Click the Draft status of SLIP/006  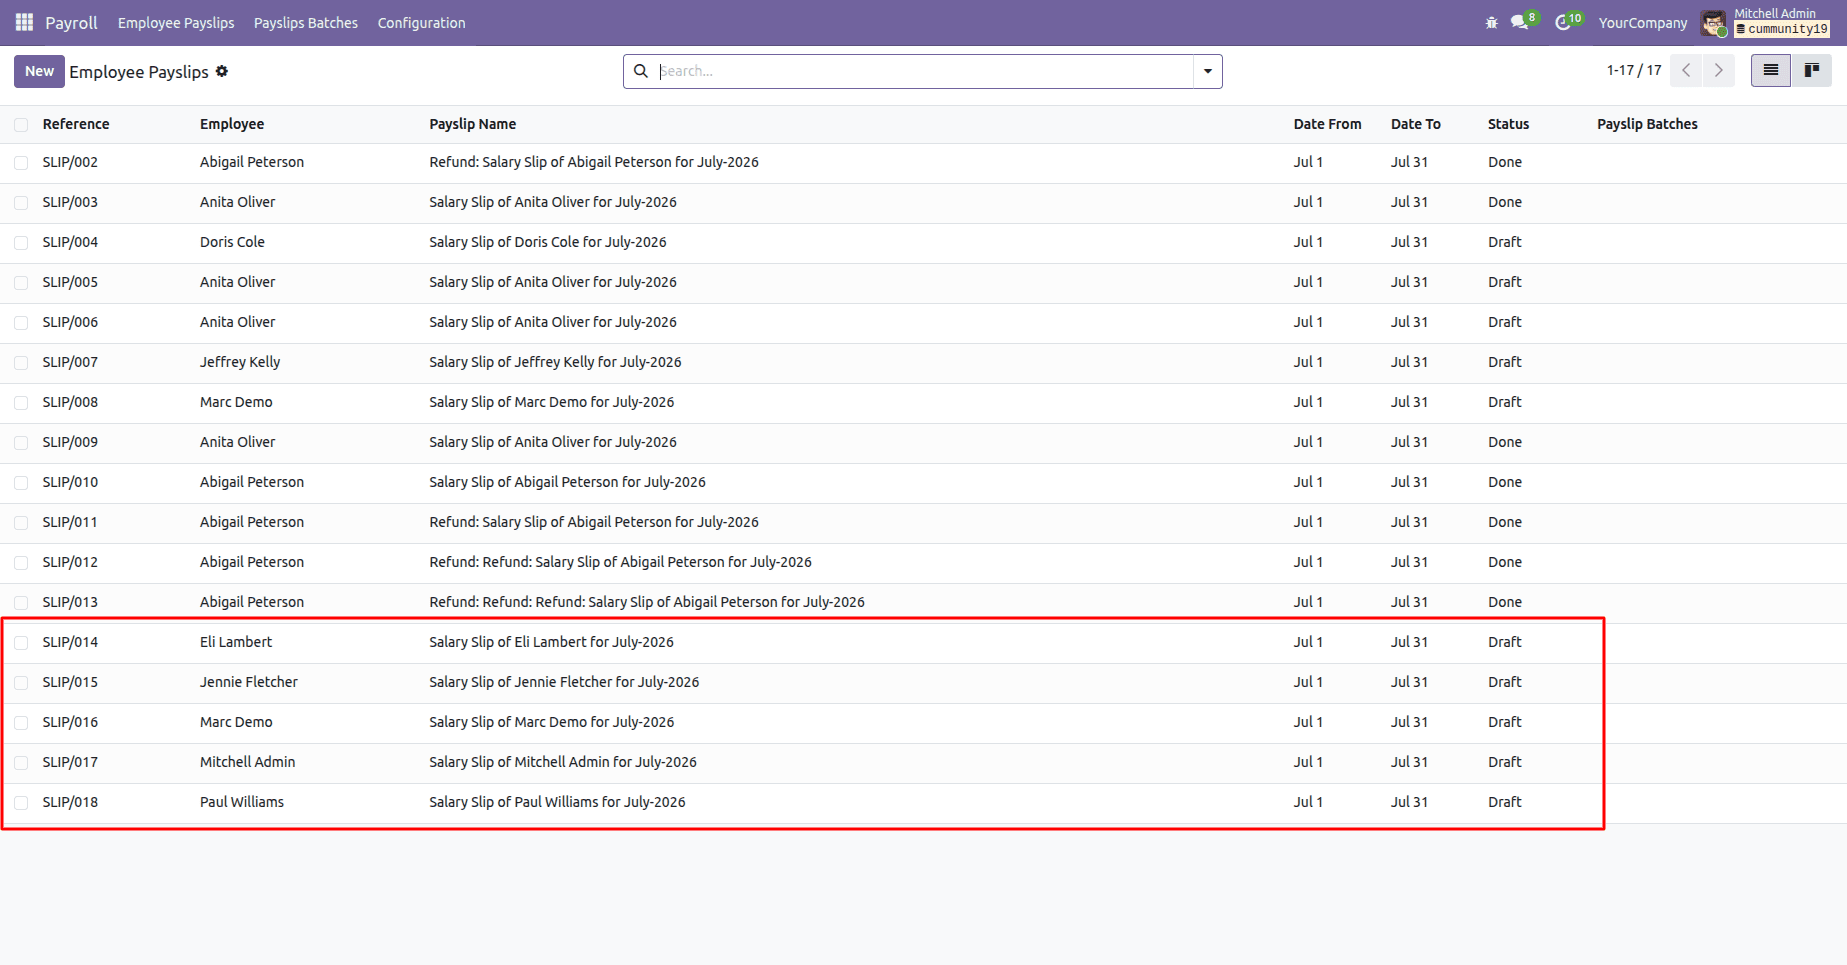point(1505,322)
